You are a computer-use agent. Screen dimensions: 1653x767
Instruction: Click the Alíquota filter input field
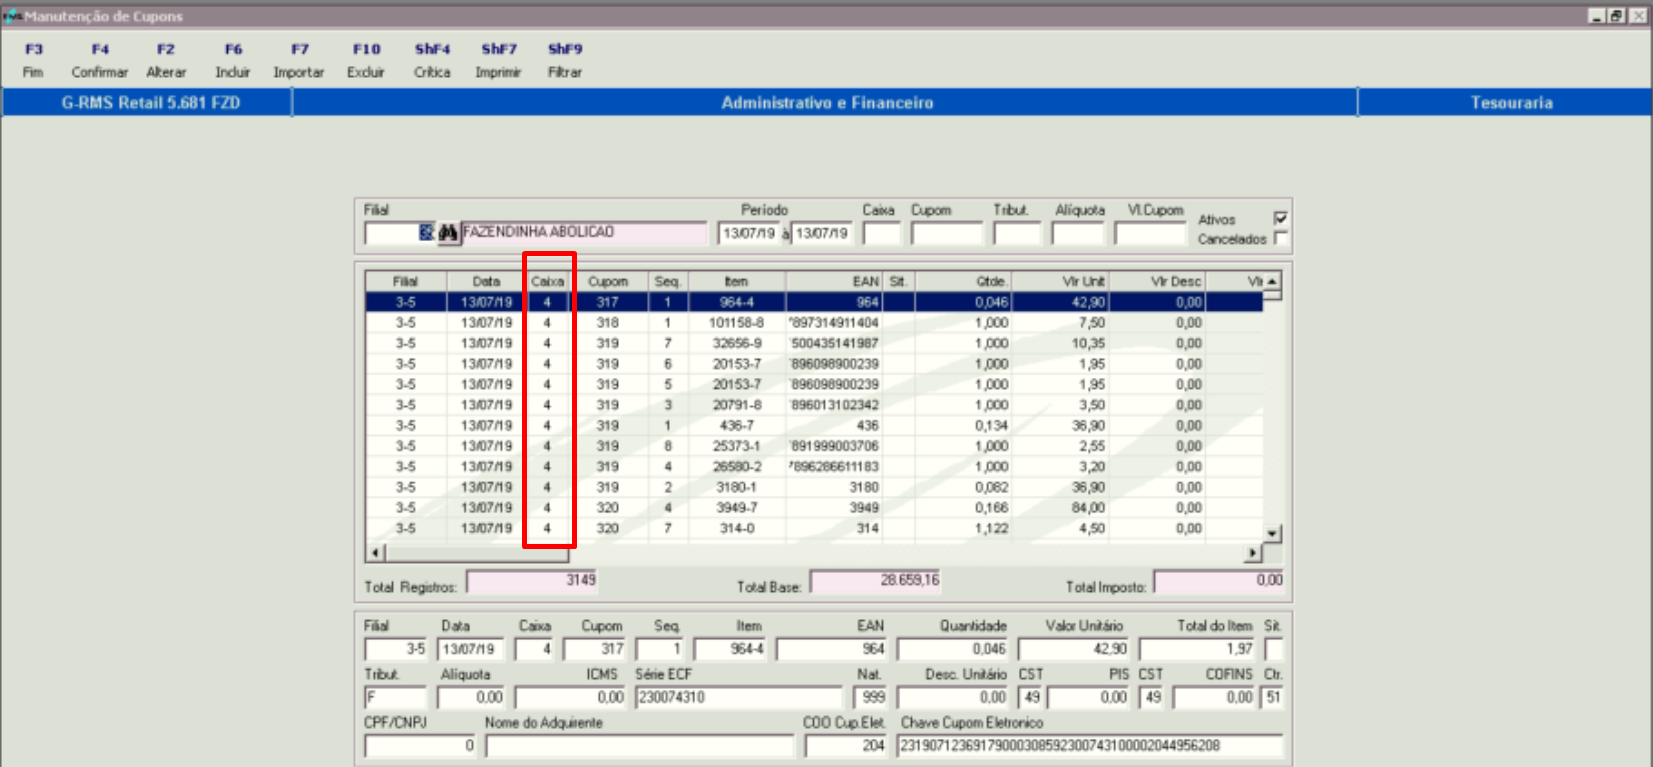(1078, 233)
